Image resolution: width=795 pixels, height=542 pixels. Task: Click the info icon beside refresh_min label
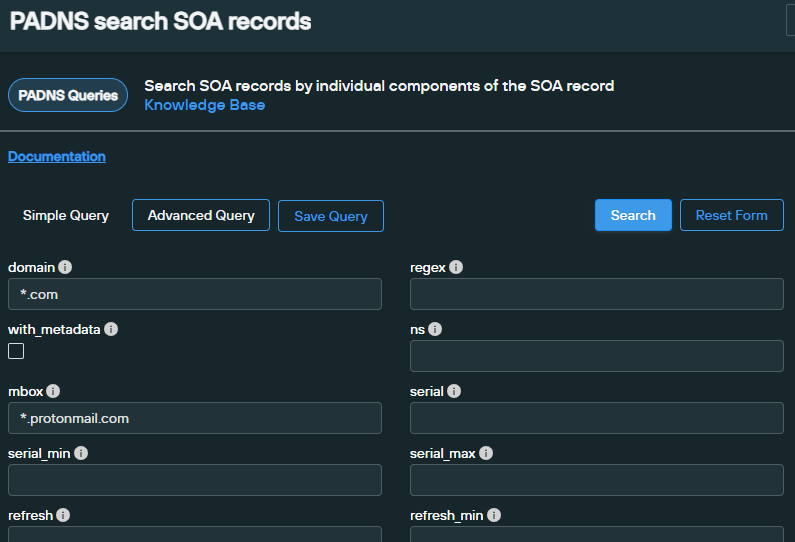[x=494, y=515]
